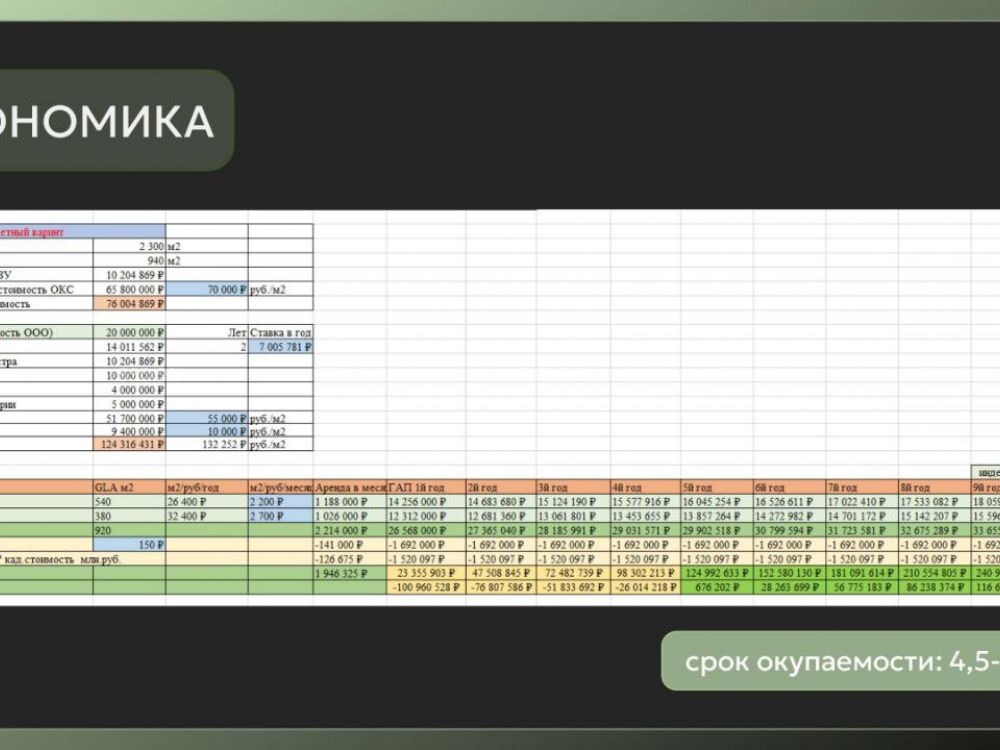Click the total cell 124 316 431 ₽
1000x750 pixels.
pos(130,444)
